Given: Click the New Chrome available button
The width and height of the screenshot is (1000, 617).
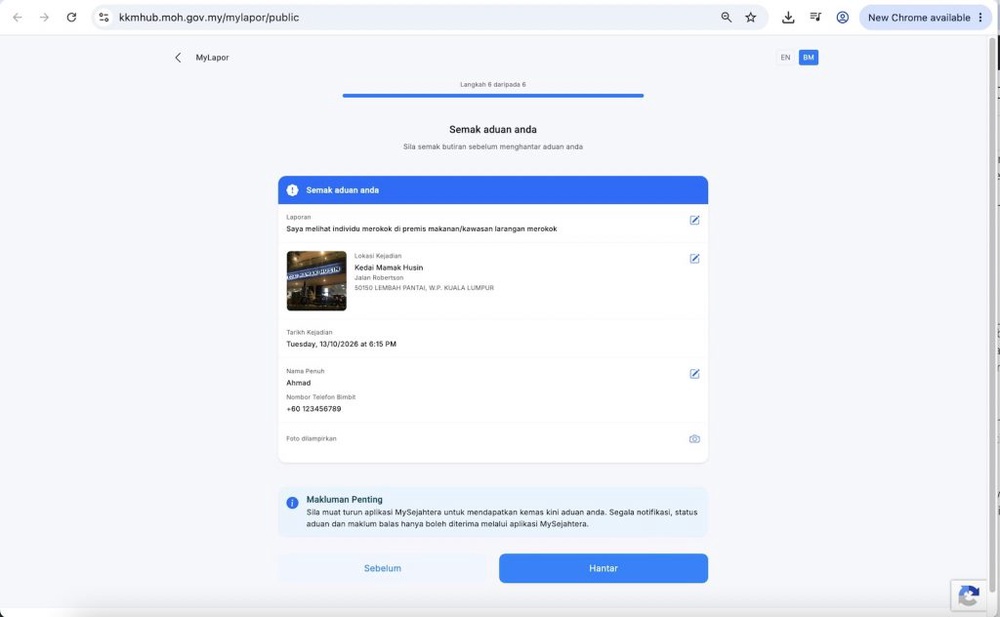Looking at the screenshot, I should click(925, 17).
